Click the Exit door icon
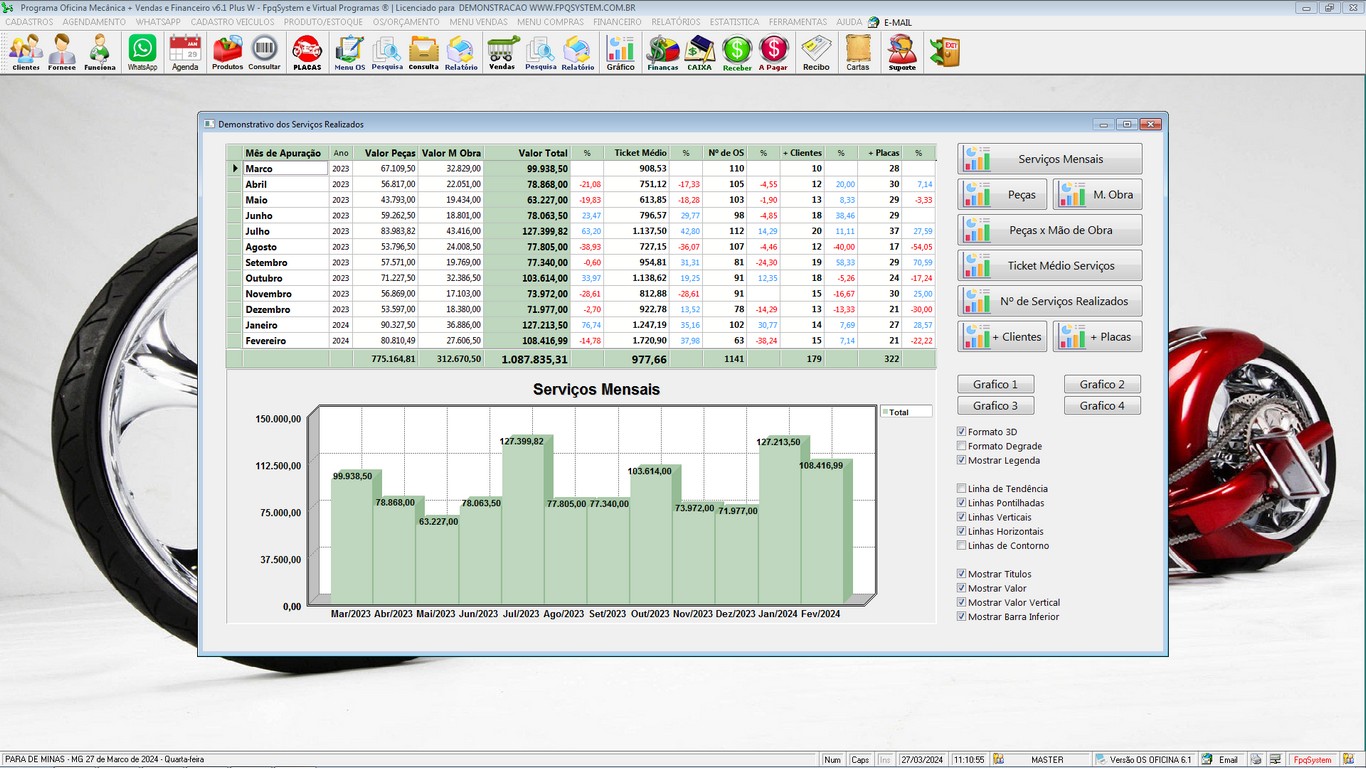 [x=944, y=52]
